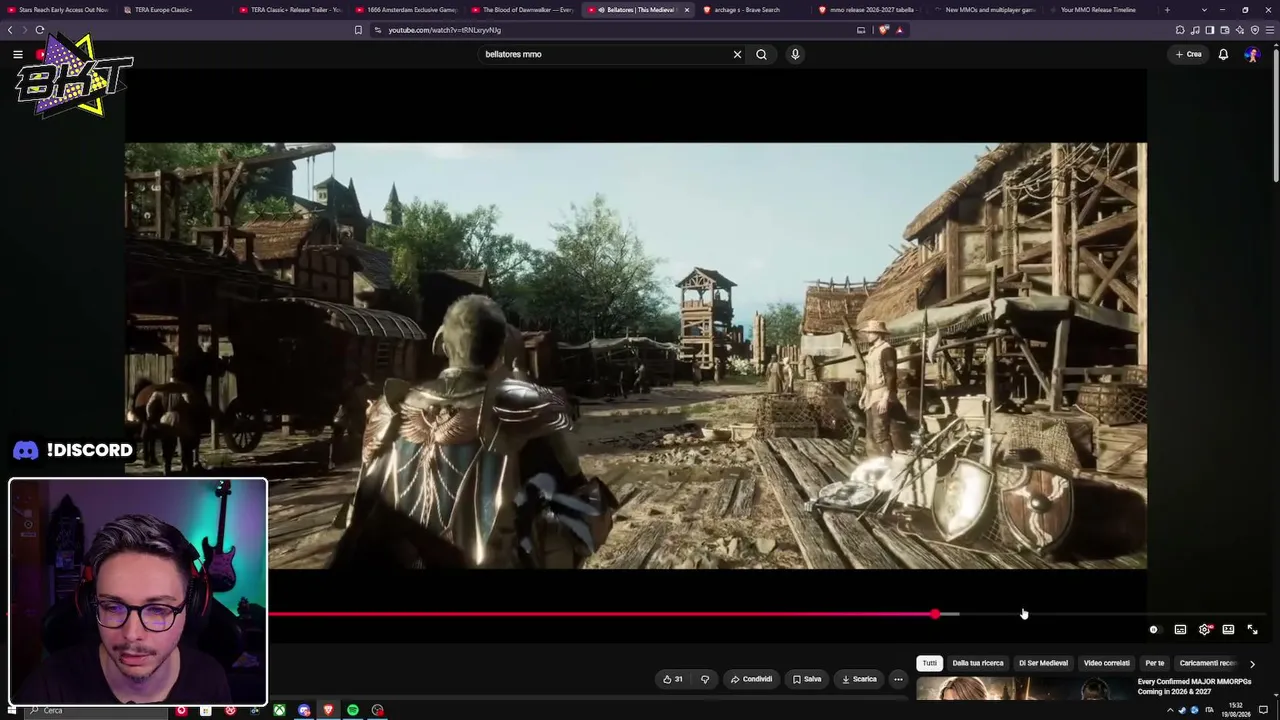Switch to 1666 Amsterdam Exclusive Gameplay tab
The width and height of the screenshot is (1280, 720).
407,10
